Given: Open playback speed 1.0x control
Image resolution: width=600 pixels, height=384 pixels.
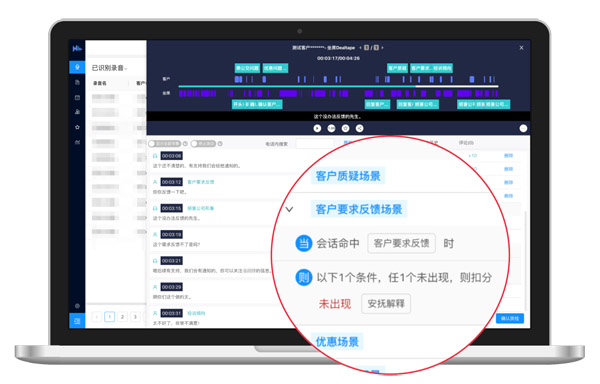Looking at the screenshot, I should [x=331, y=129].
